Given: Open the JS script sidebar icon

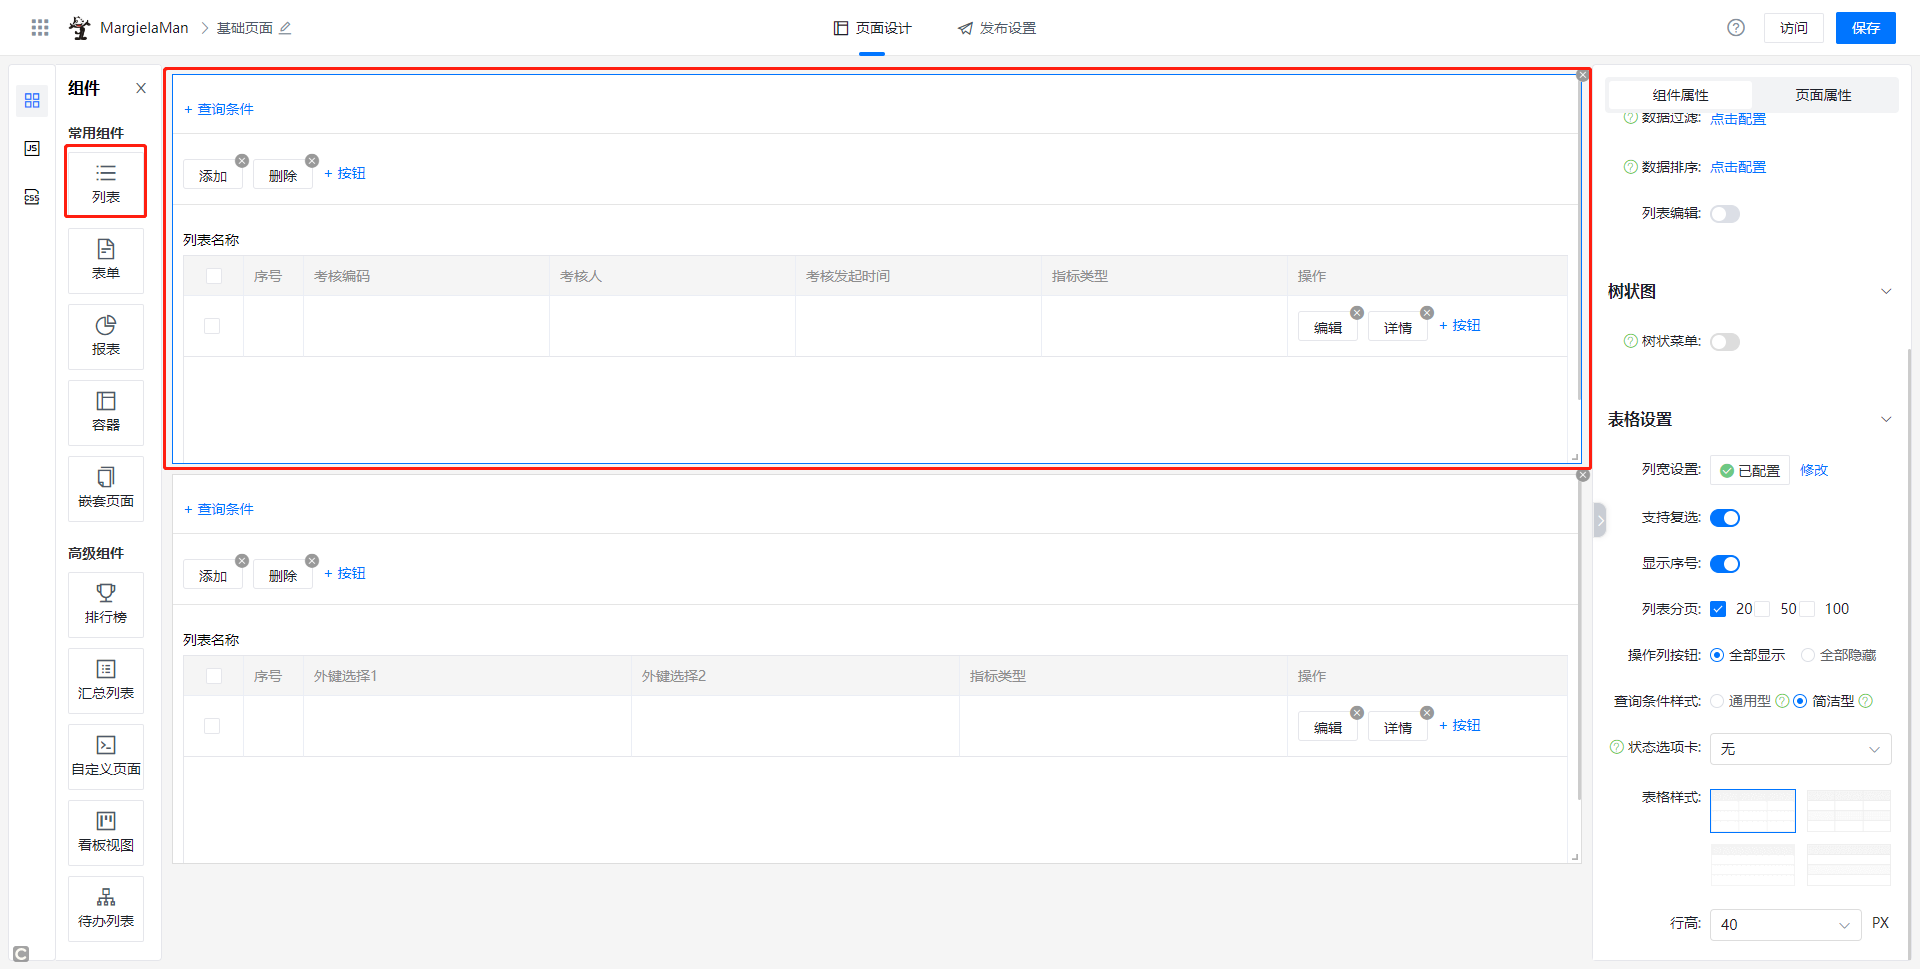Looking at the screenshot, I should 32,149.
